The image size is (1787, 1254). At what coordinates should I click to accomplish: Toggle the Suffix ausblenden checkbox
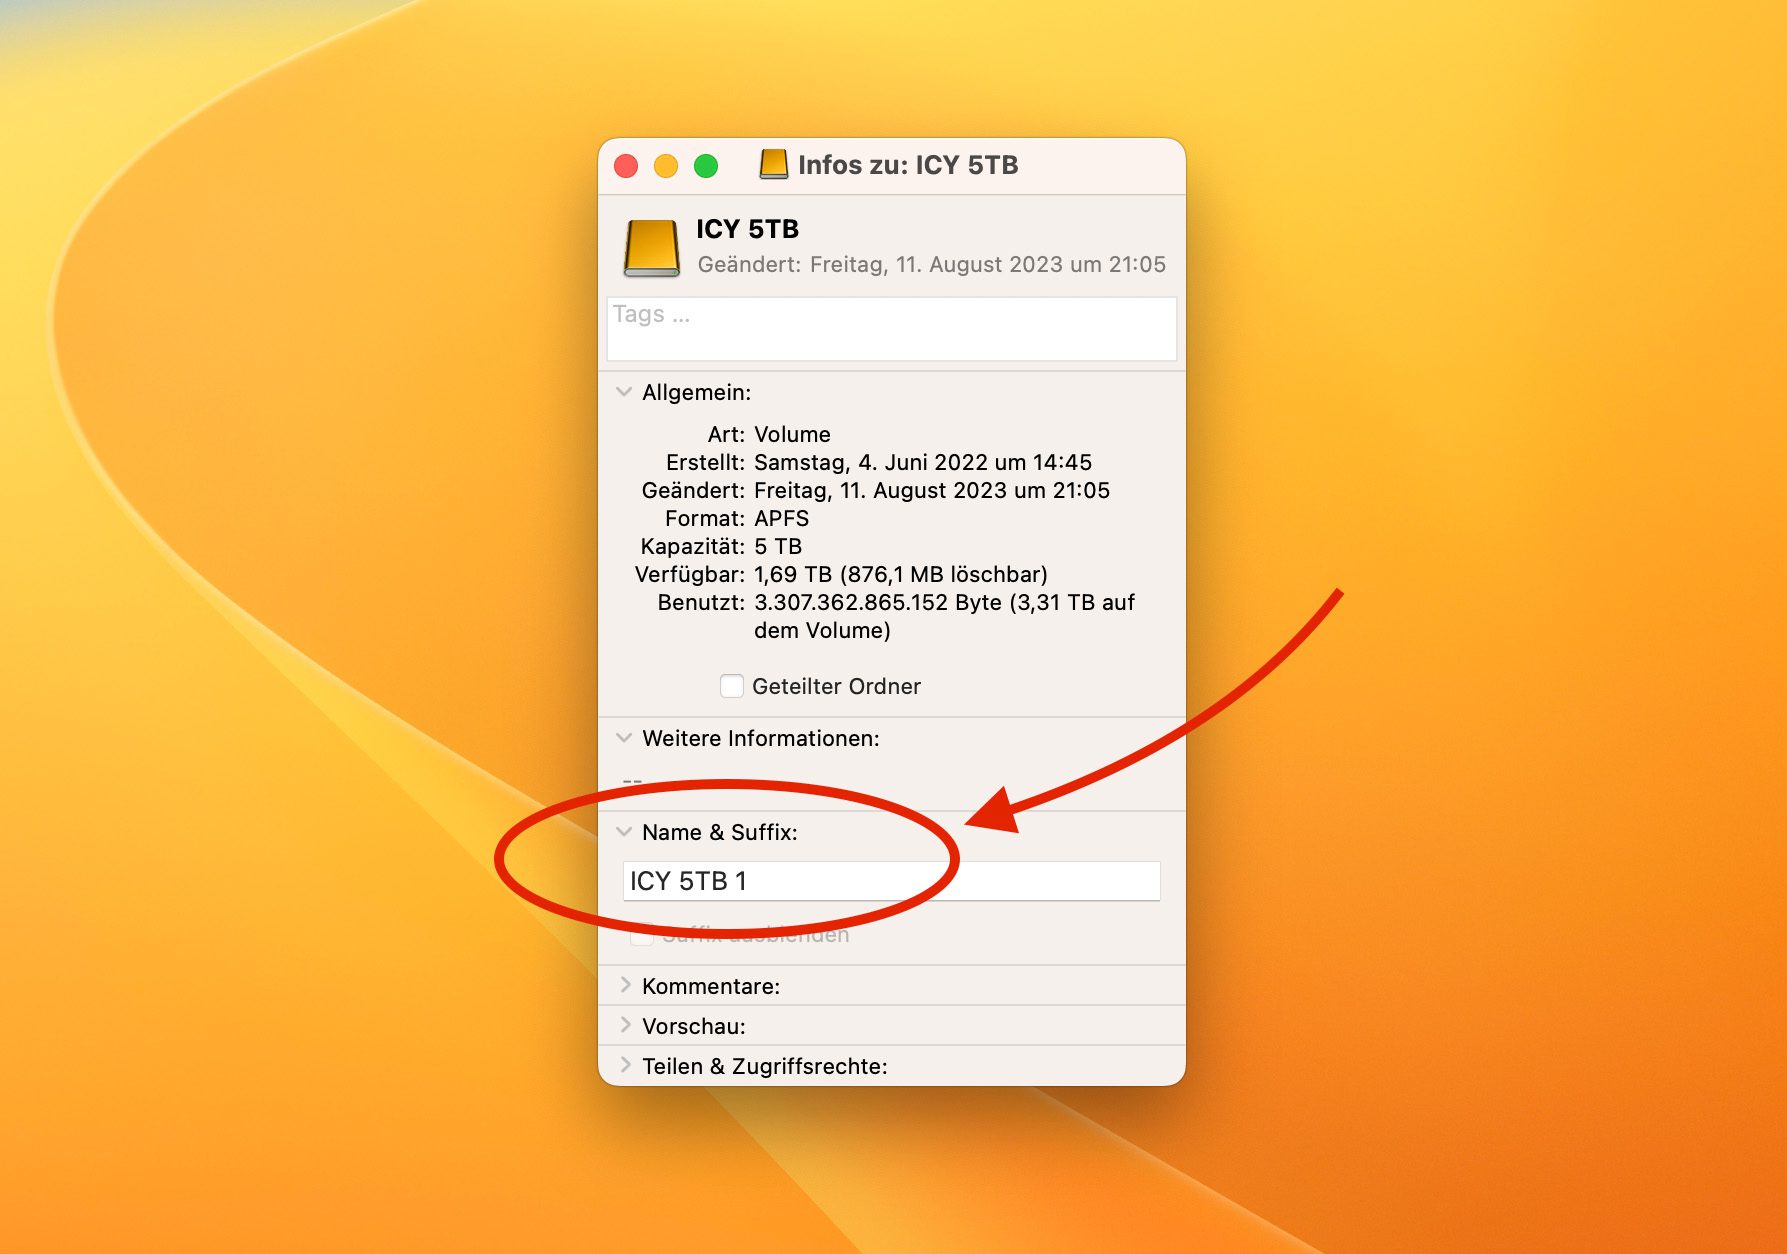pos(642,936)
